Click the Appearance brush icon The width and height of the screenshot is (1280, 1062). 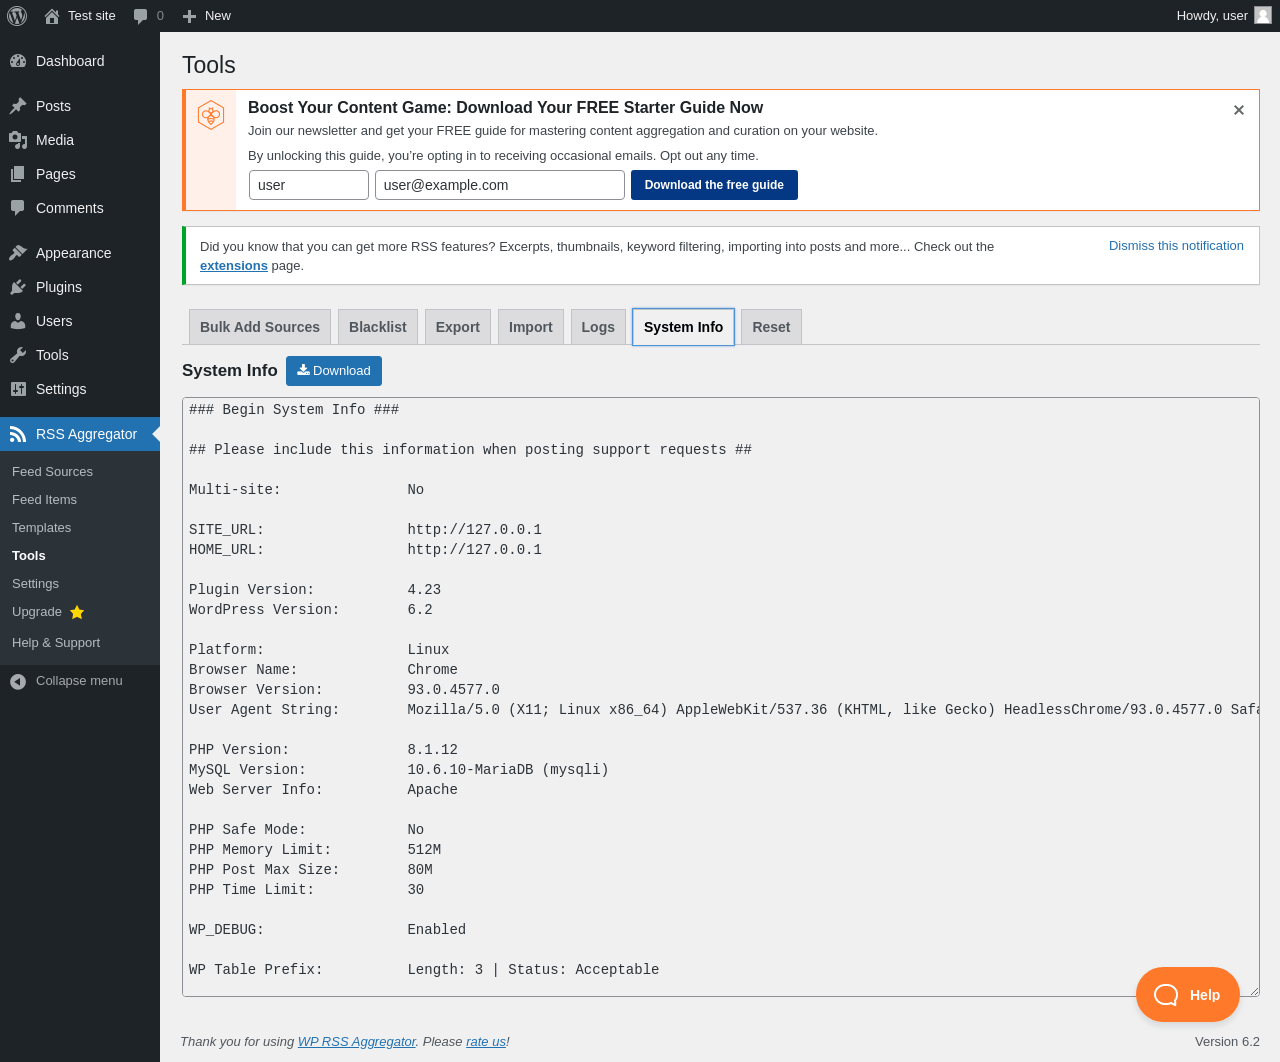(x=18, y=253)
